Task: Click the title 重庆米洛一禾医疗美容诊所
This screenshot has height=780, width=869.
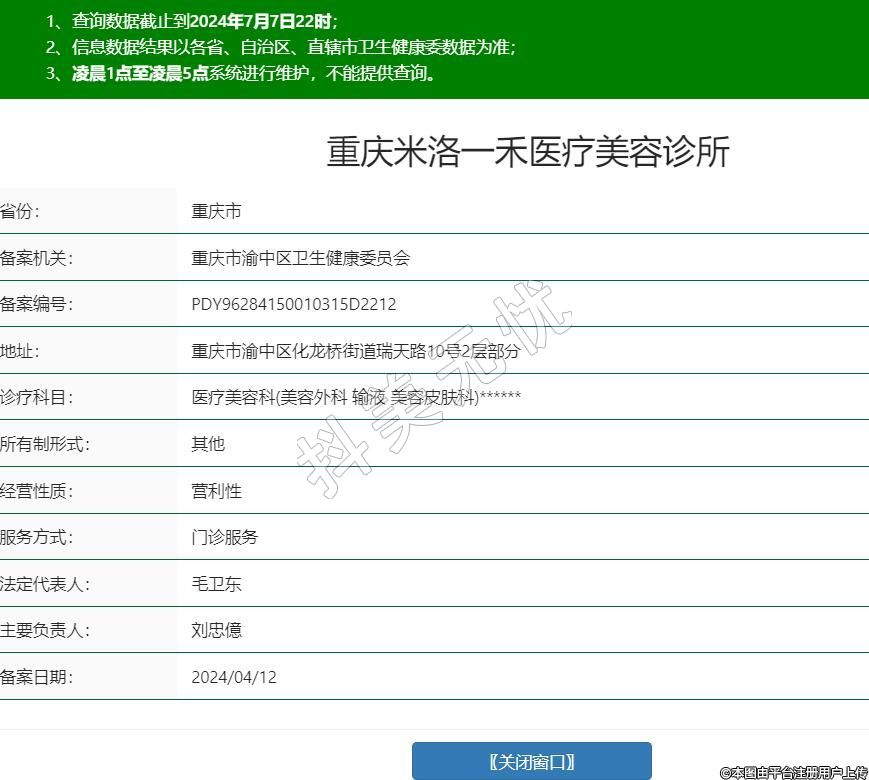Action: pos(528,152)
